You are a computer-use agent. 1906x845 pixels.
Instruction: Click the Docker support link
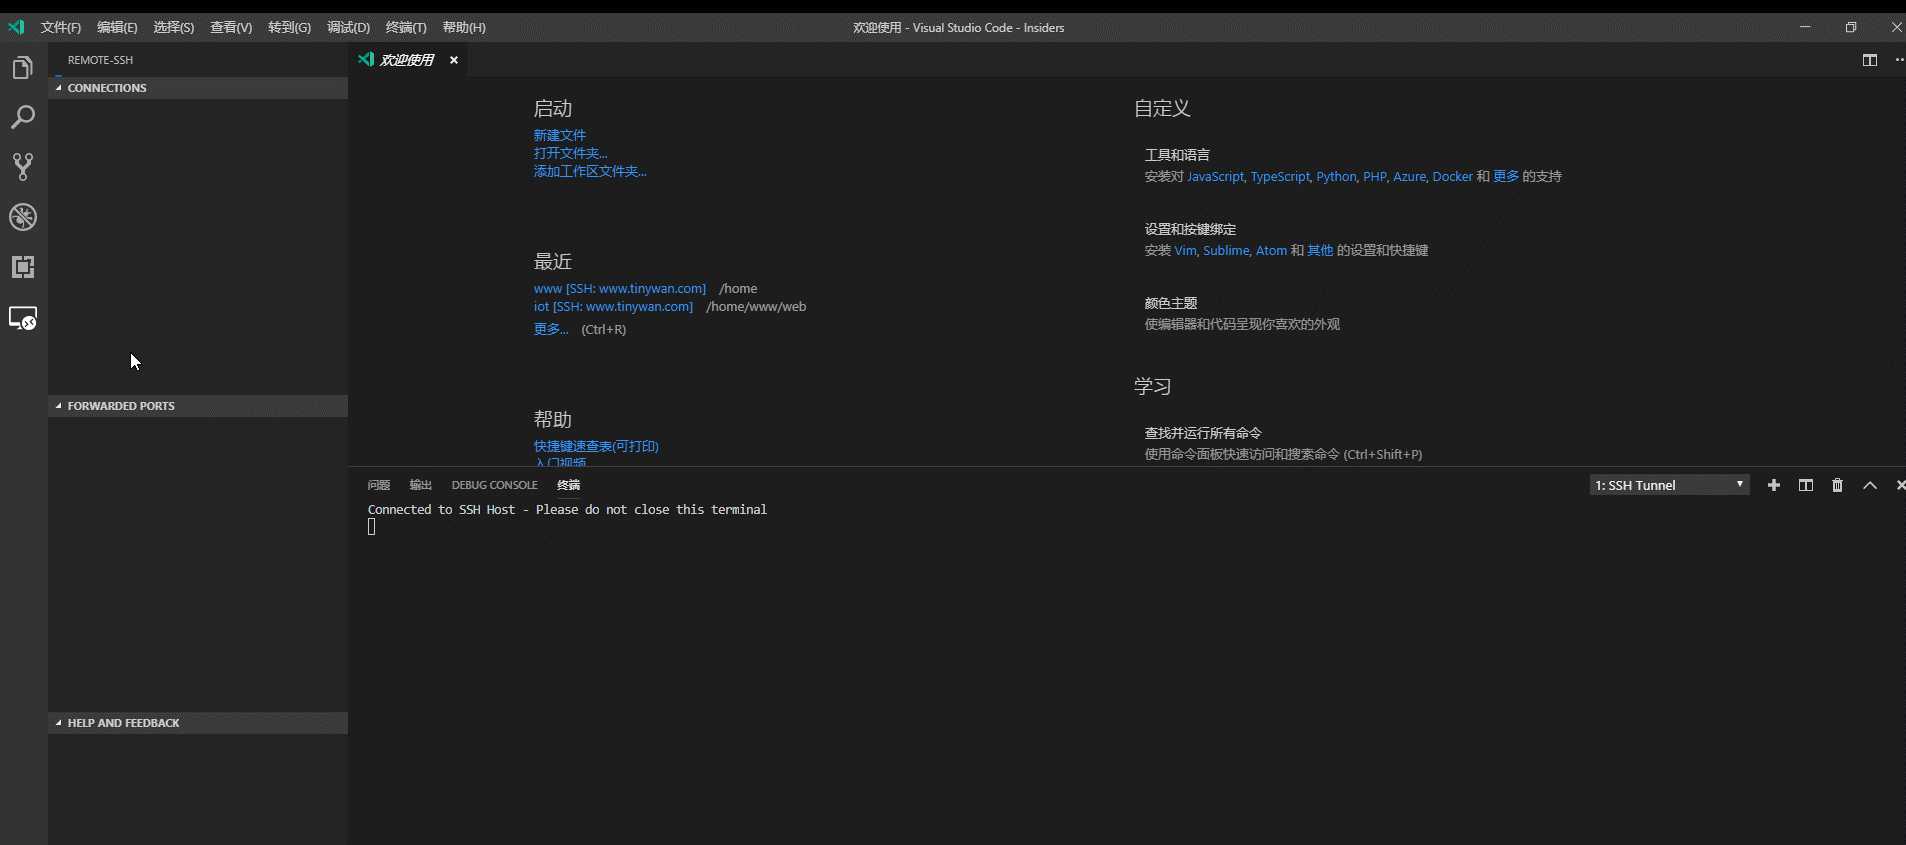point(1452,176)
